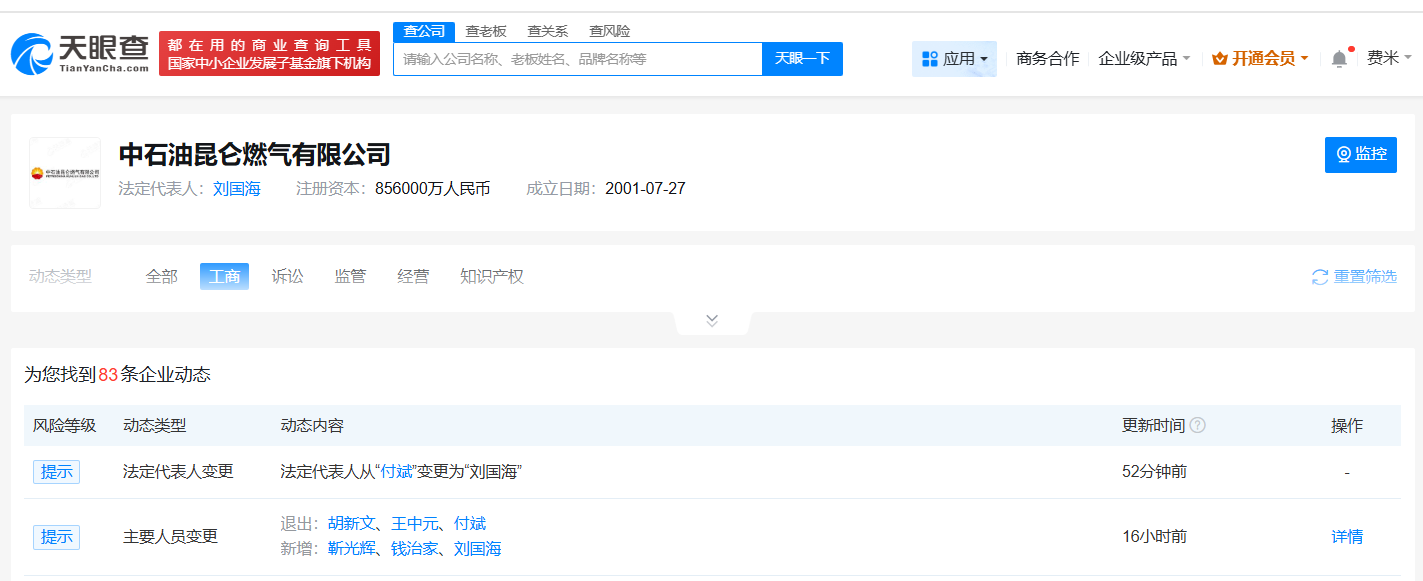Expand the filter panel chevron
This screenshot has width=1423, height=581.
pos(712,320)
